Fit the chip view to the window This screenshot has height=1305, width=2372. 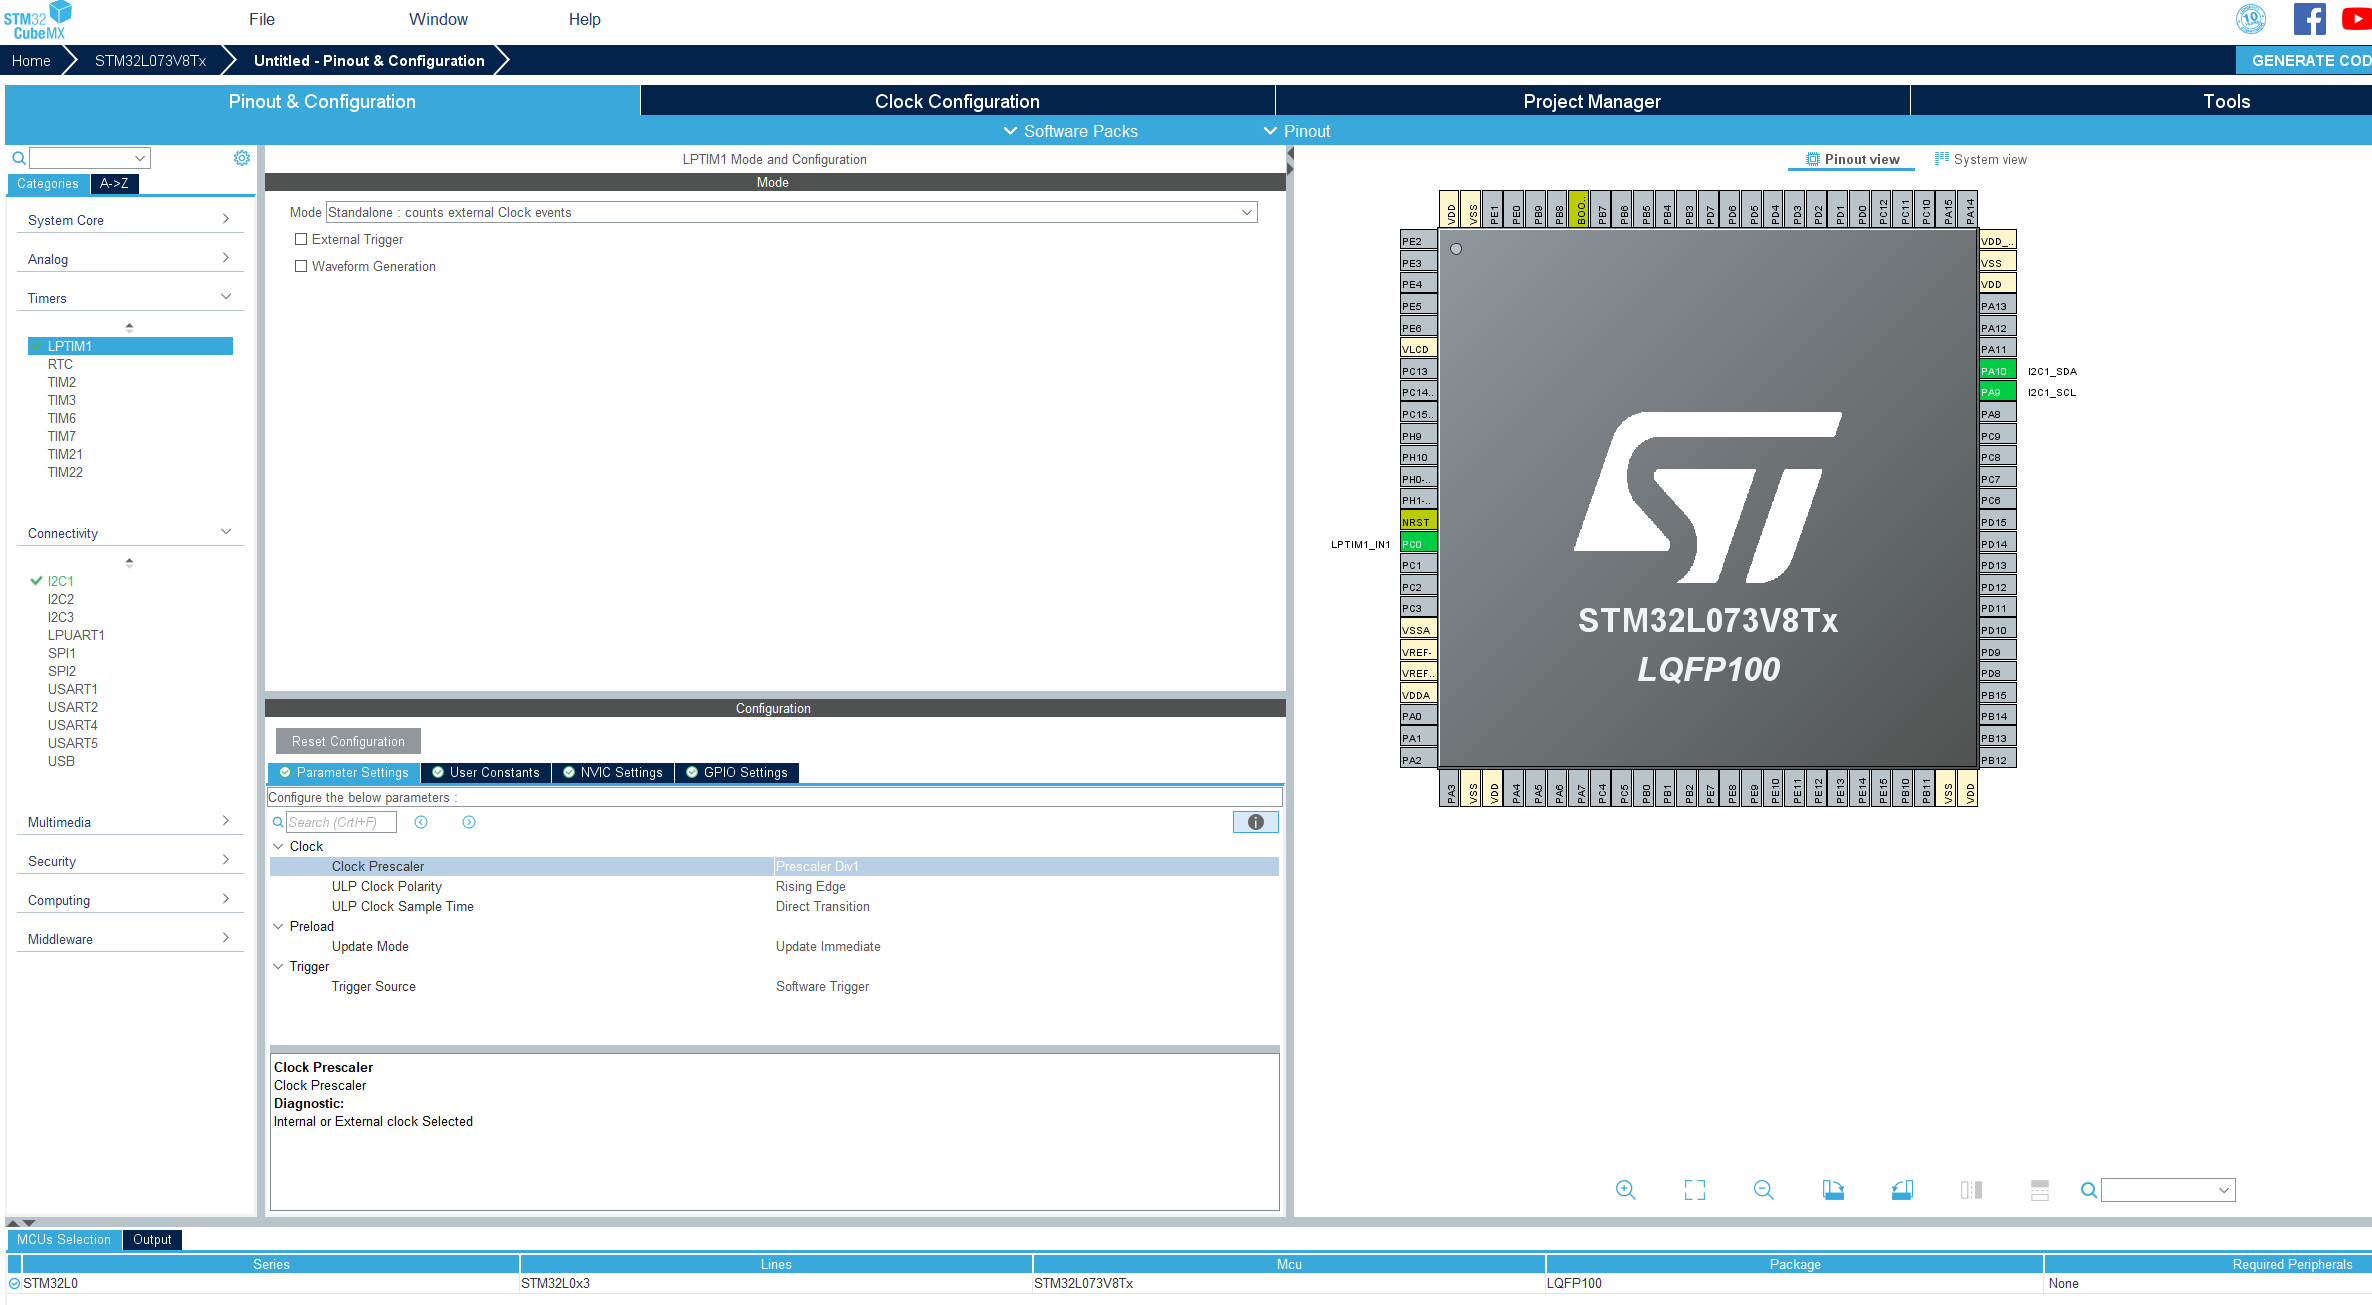(x=1695, y=1189)
